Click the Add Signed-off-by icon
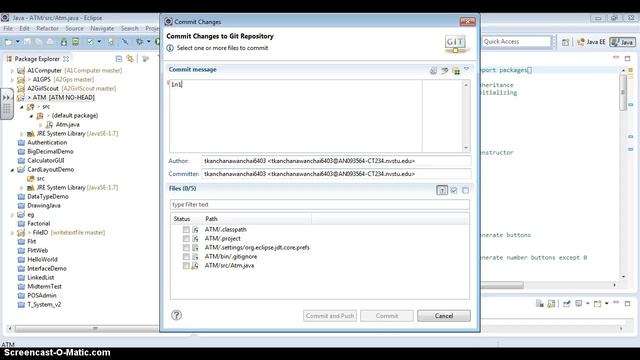The height and width of the screenshot is (360, 640). (445, 71)
